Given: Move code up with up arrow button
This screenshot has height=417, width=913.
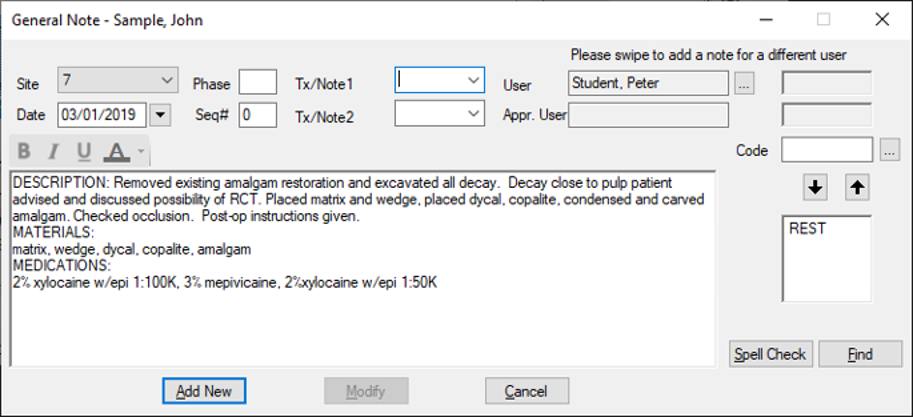Looking at the screenshot, I should (857, 187).
